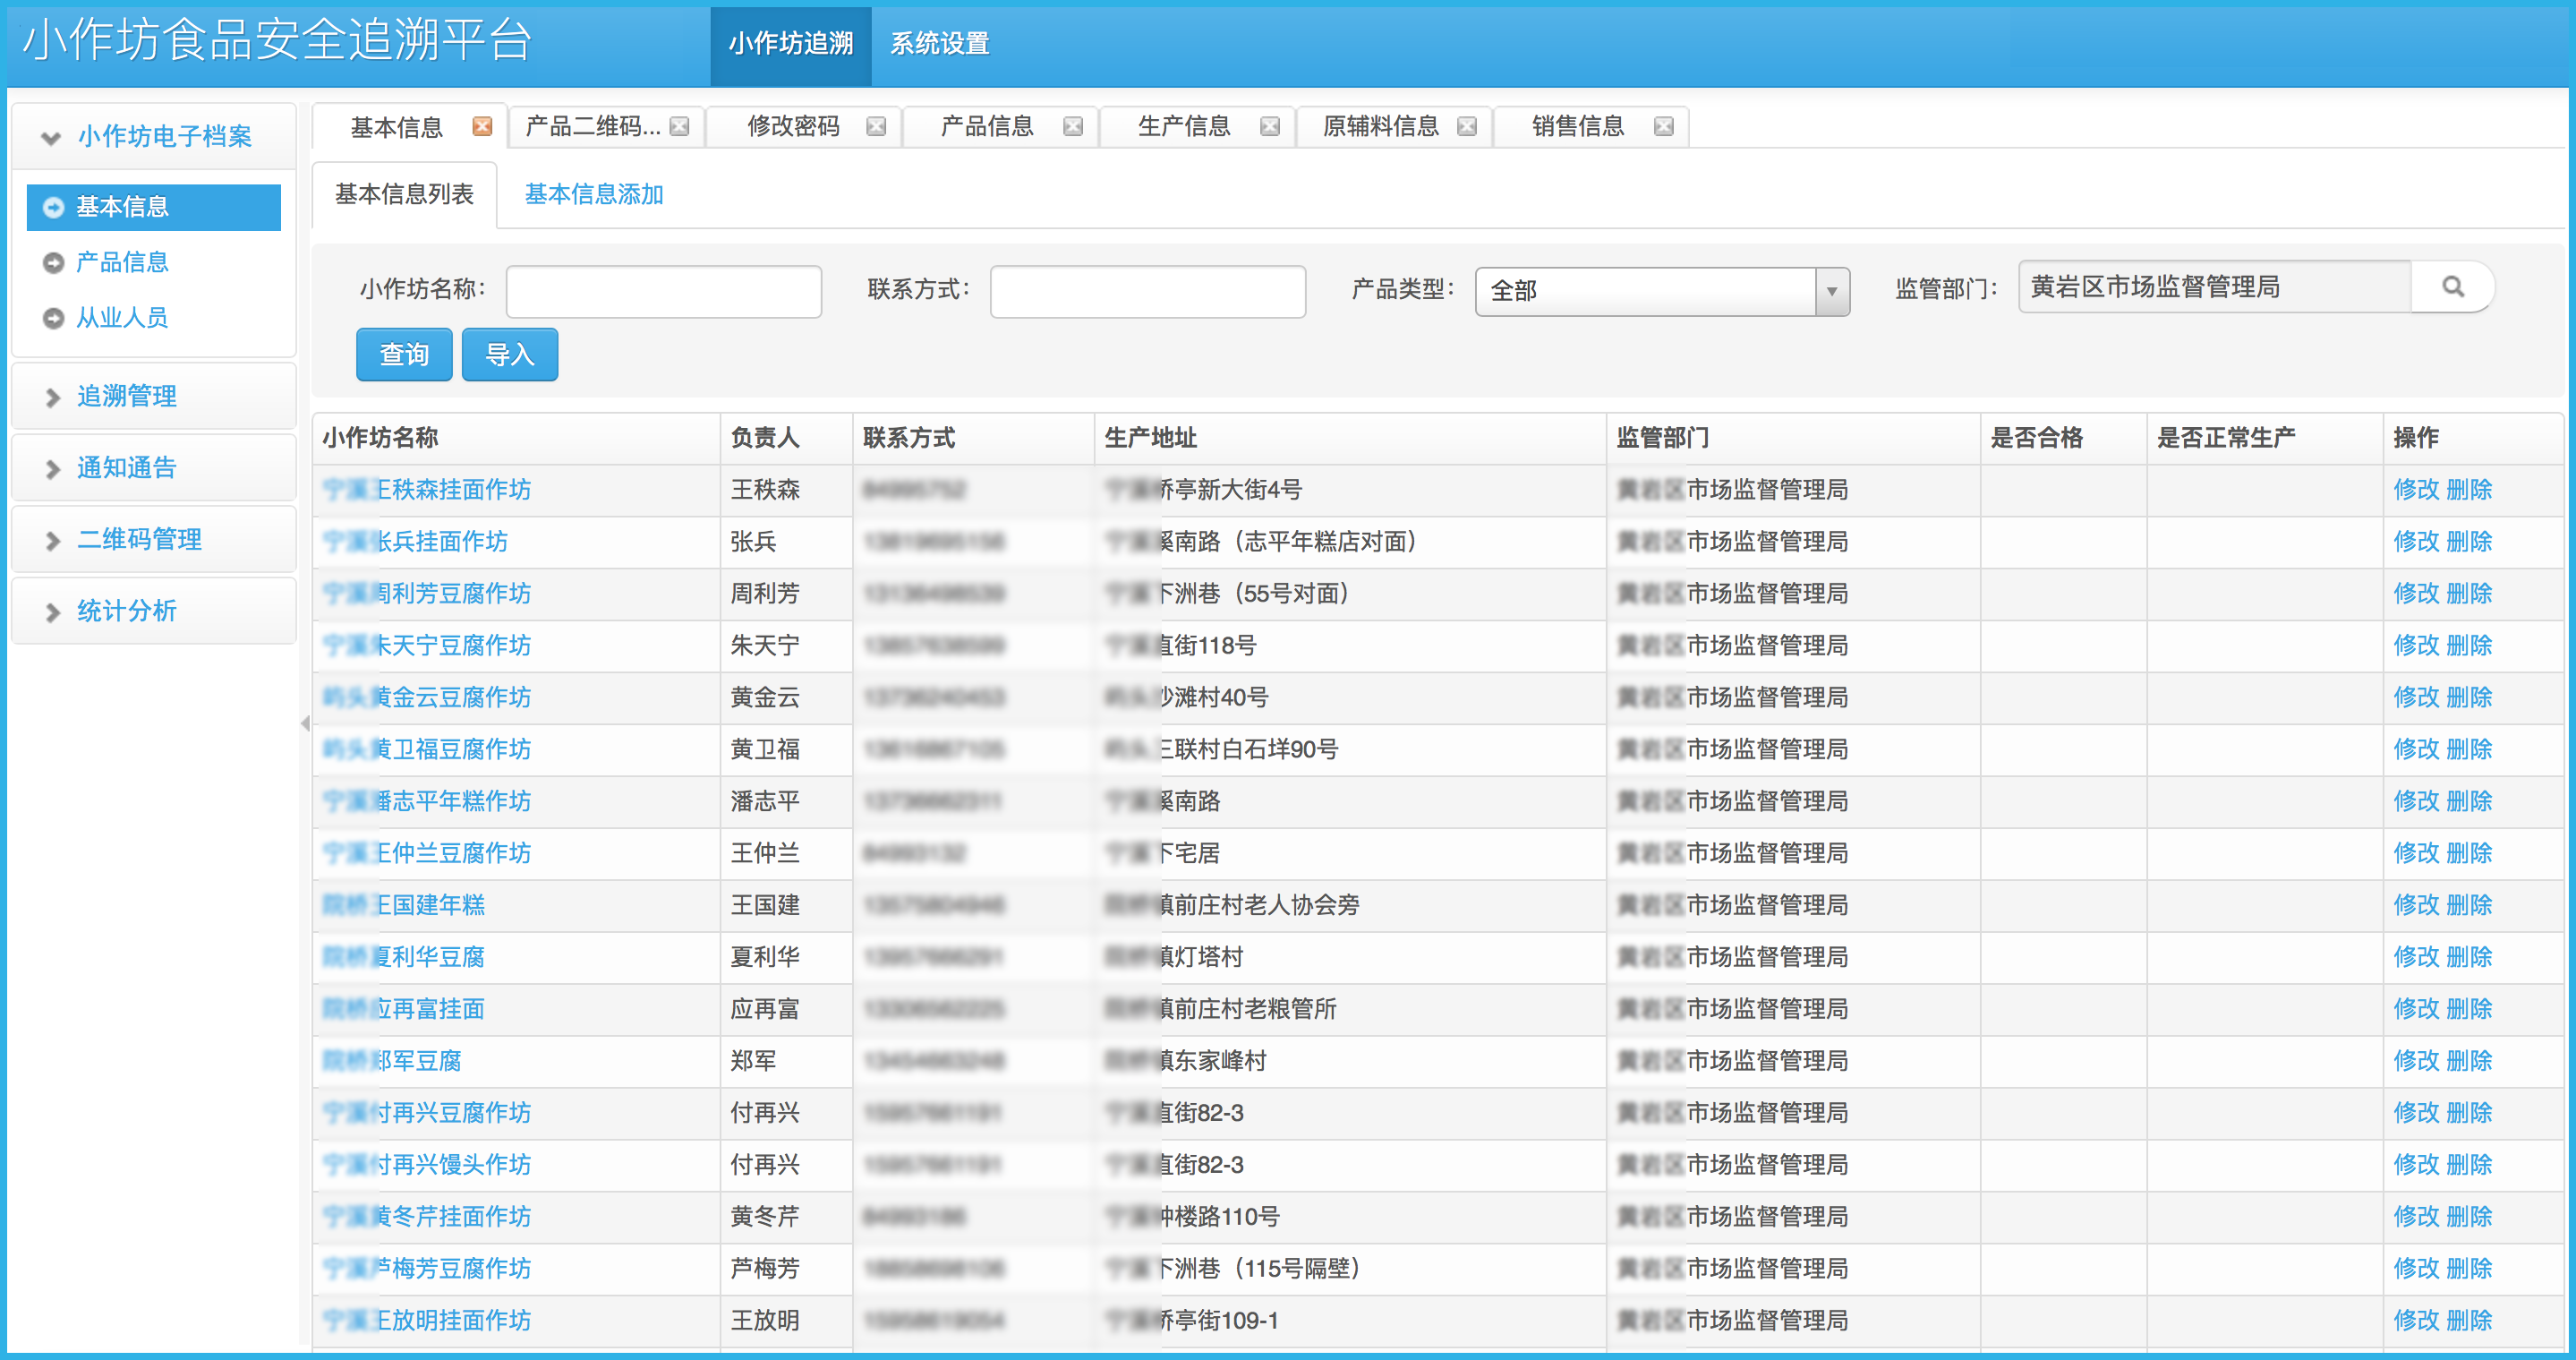Click 修改 link in the 王秩森 row
Viewport: 2576px width, 1360px height.
pos(2415,490)
